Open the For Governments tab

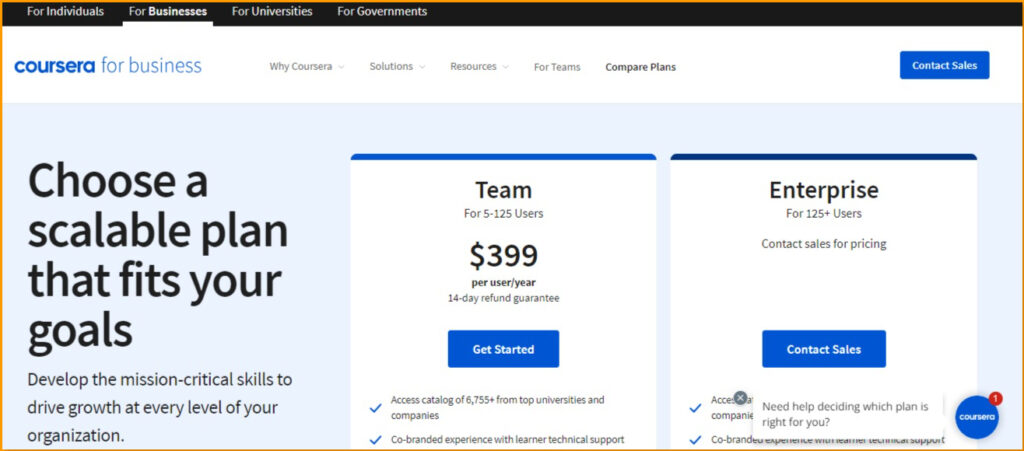click(x=382, y=12)
